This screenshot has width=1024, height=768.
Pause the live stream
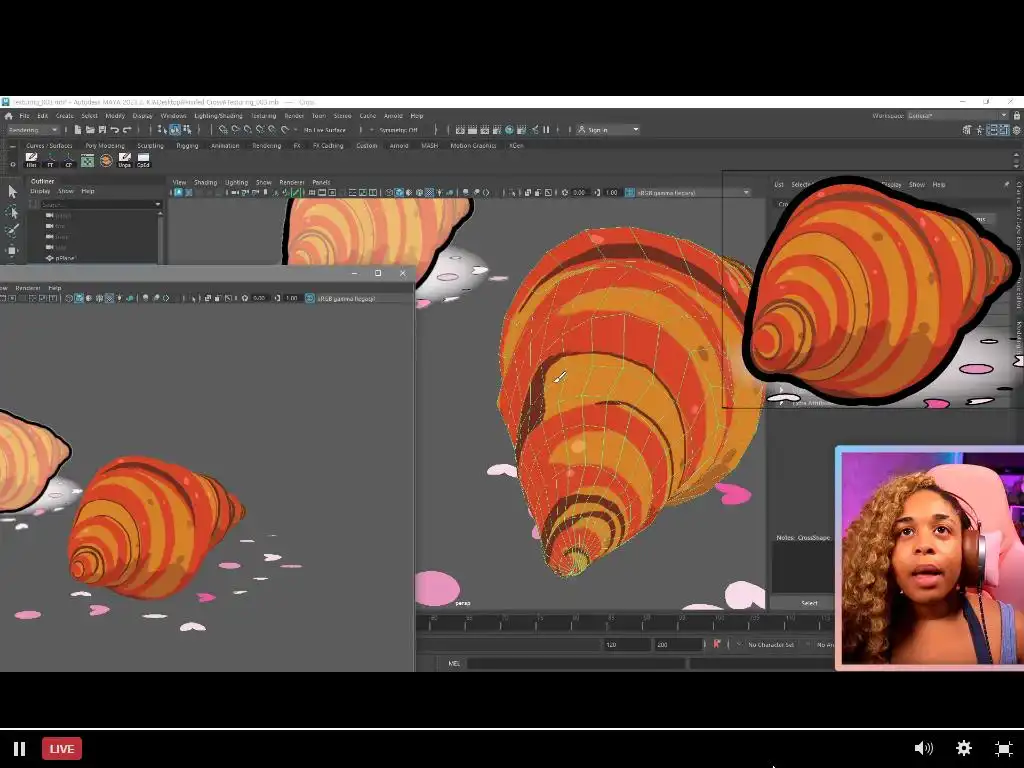pos(20,748)
